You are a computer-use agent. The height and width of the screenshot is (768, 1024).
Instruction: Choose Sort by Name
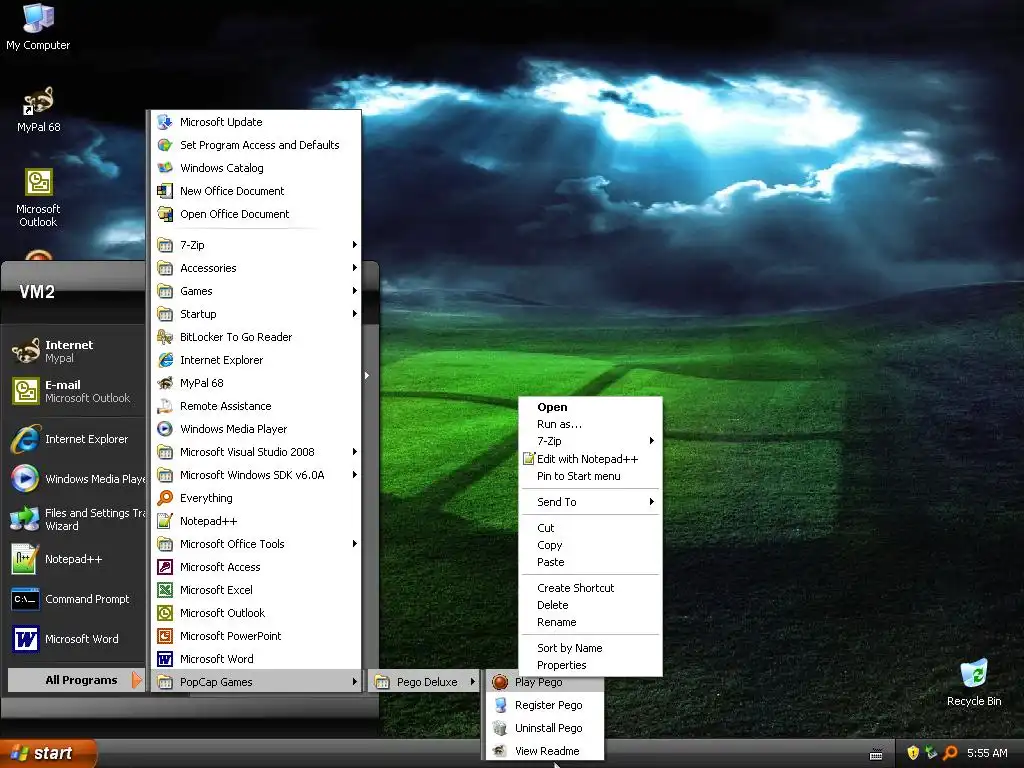tap(590, 648)
